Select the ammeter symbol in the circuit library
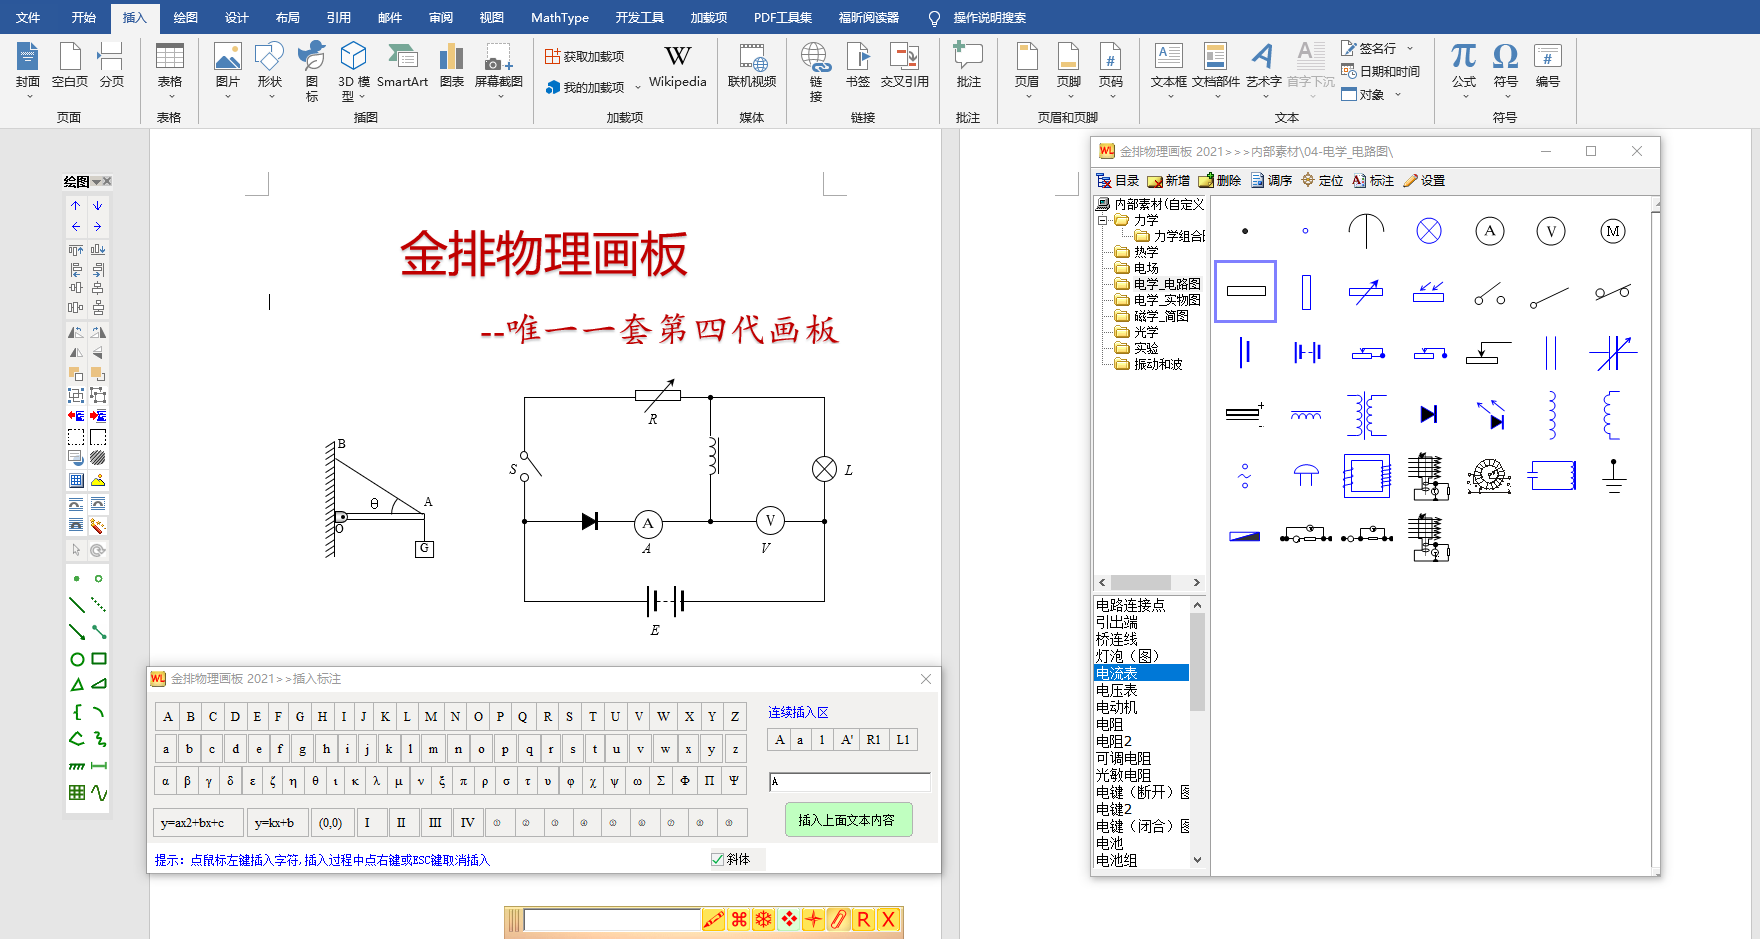1760x939 pixels. (1490, 231)
